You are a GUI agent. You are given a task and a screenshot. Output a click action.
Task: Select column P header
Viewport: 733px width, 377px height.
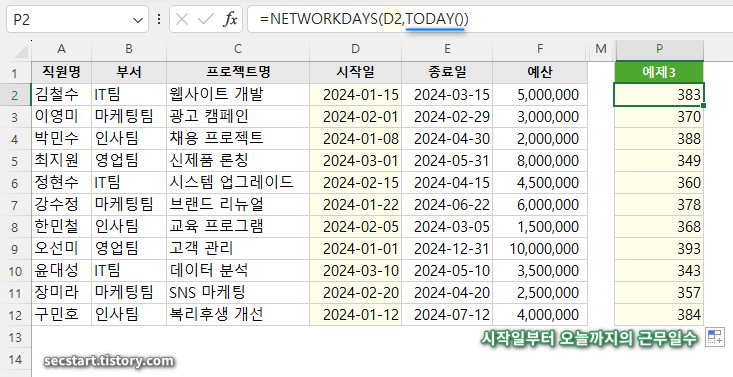click(x=659, y=49)
